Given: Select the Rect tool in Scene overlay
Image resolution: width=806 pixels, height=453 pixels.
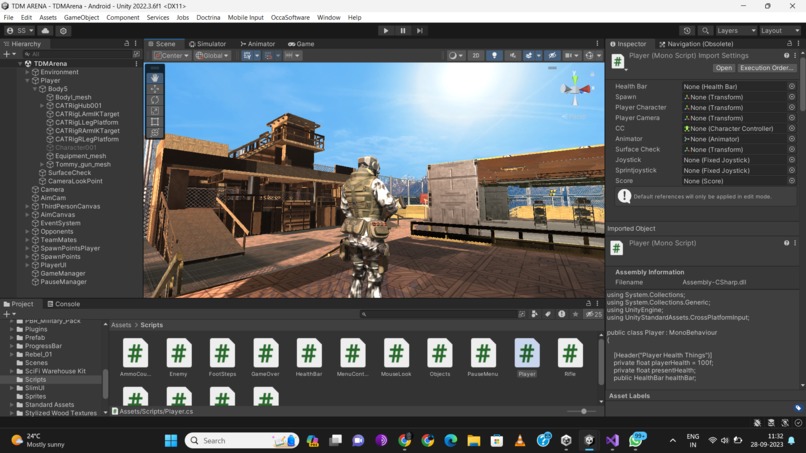Looking at the screenshot, I should (x=155, y=121).
